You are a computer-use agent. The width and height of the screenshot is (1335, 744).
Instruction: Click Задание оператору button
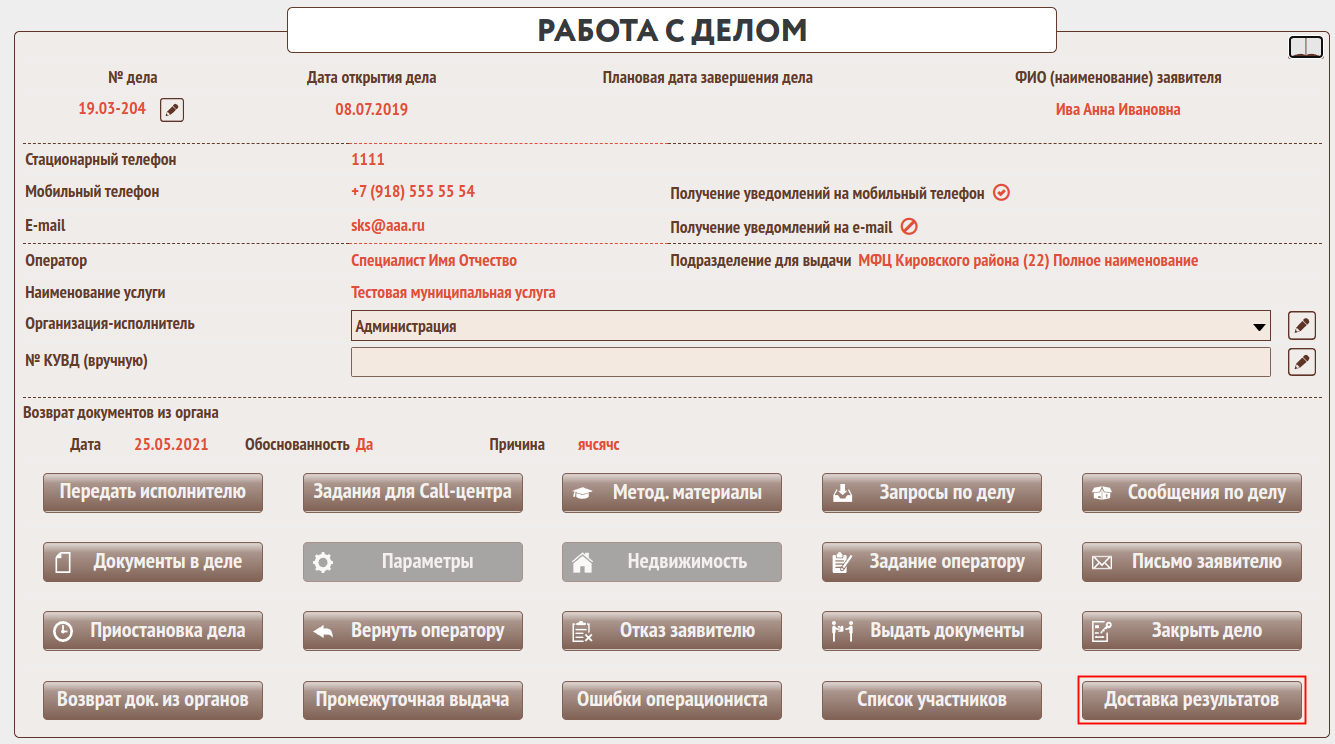[x=932, y=562]
